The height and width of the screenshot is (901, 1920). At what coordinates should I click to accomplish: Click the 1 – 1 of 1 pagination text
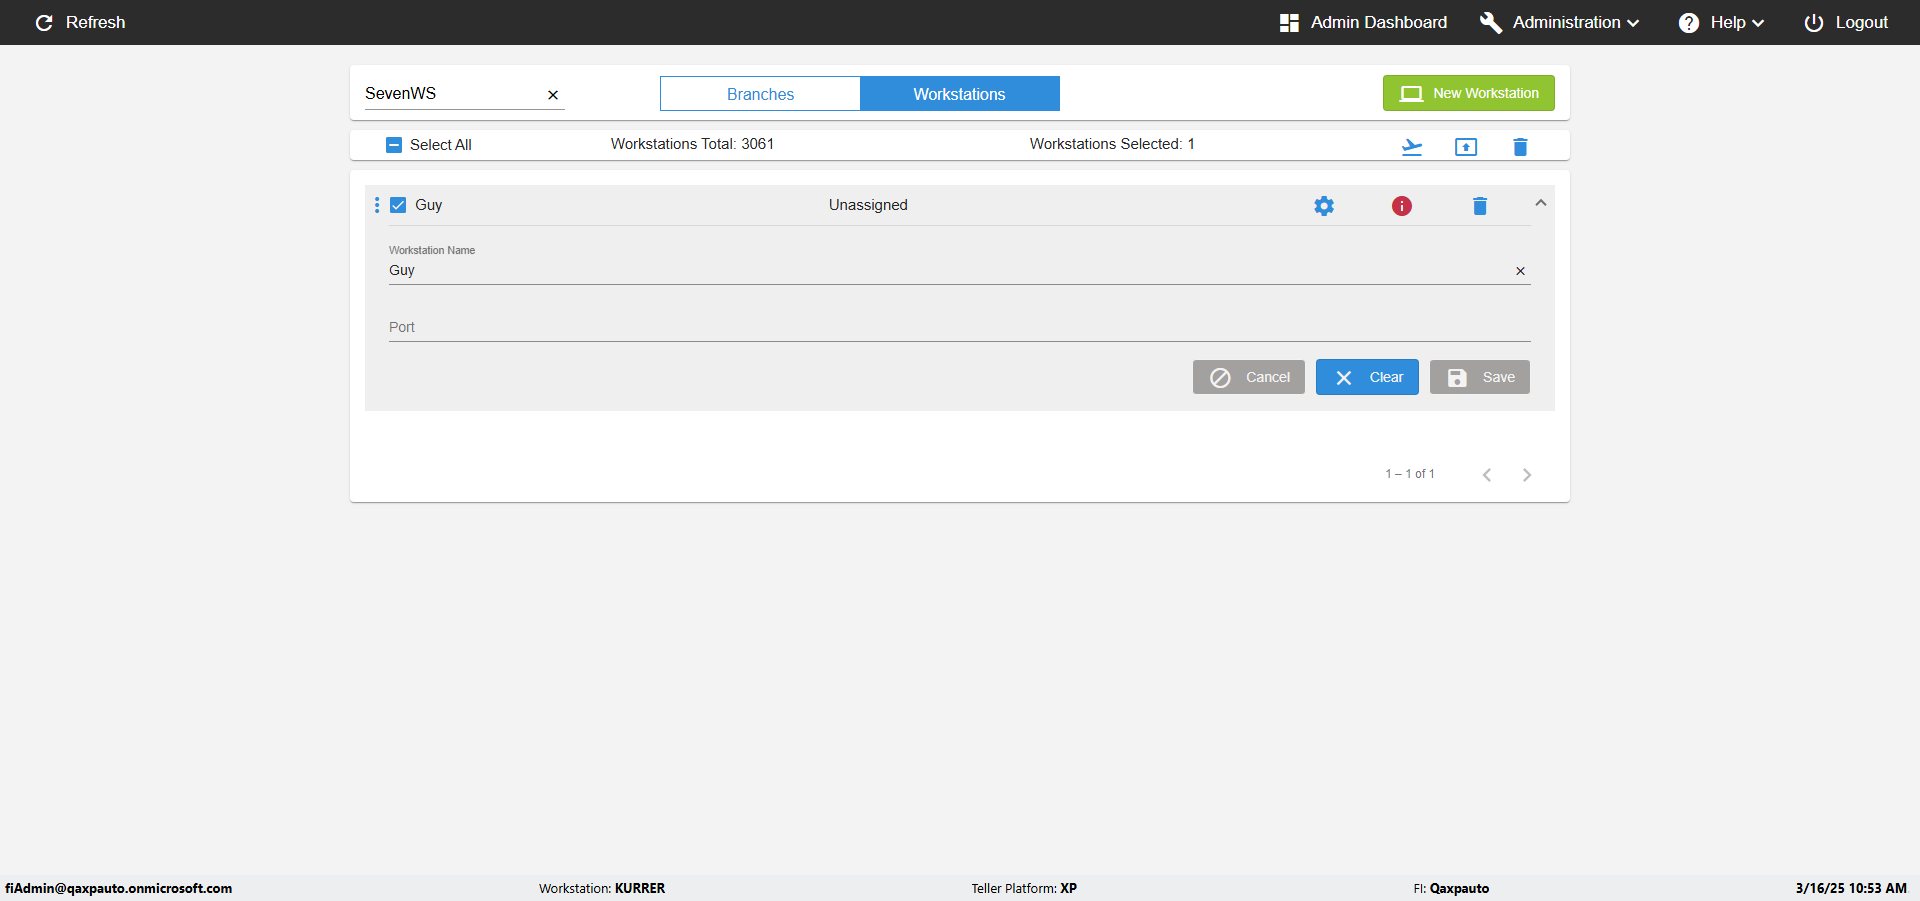1410,474
